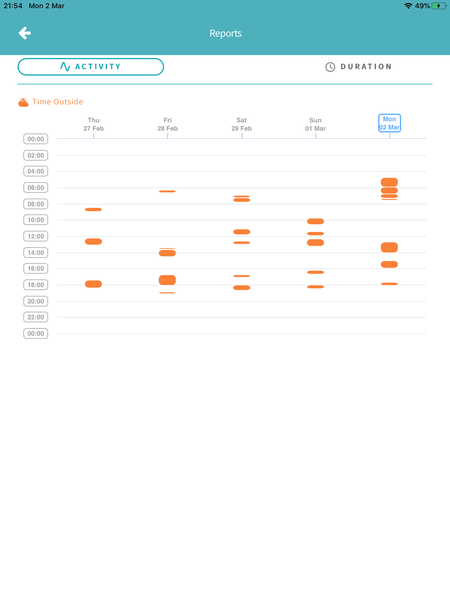Switch to the Activity tab
450x600 pixels.
coord(91,67)
